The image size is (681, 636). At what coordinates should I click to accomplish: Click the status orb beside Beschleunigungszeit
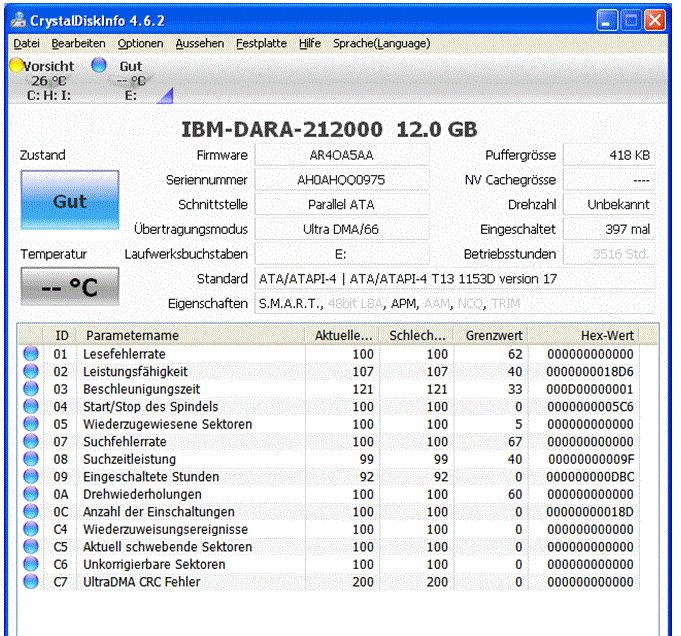30,389
